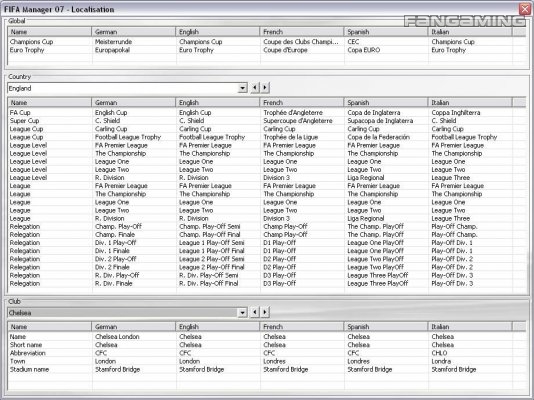Click the German column header in Global table

pyautogui.click(x=134, y=32)
